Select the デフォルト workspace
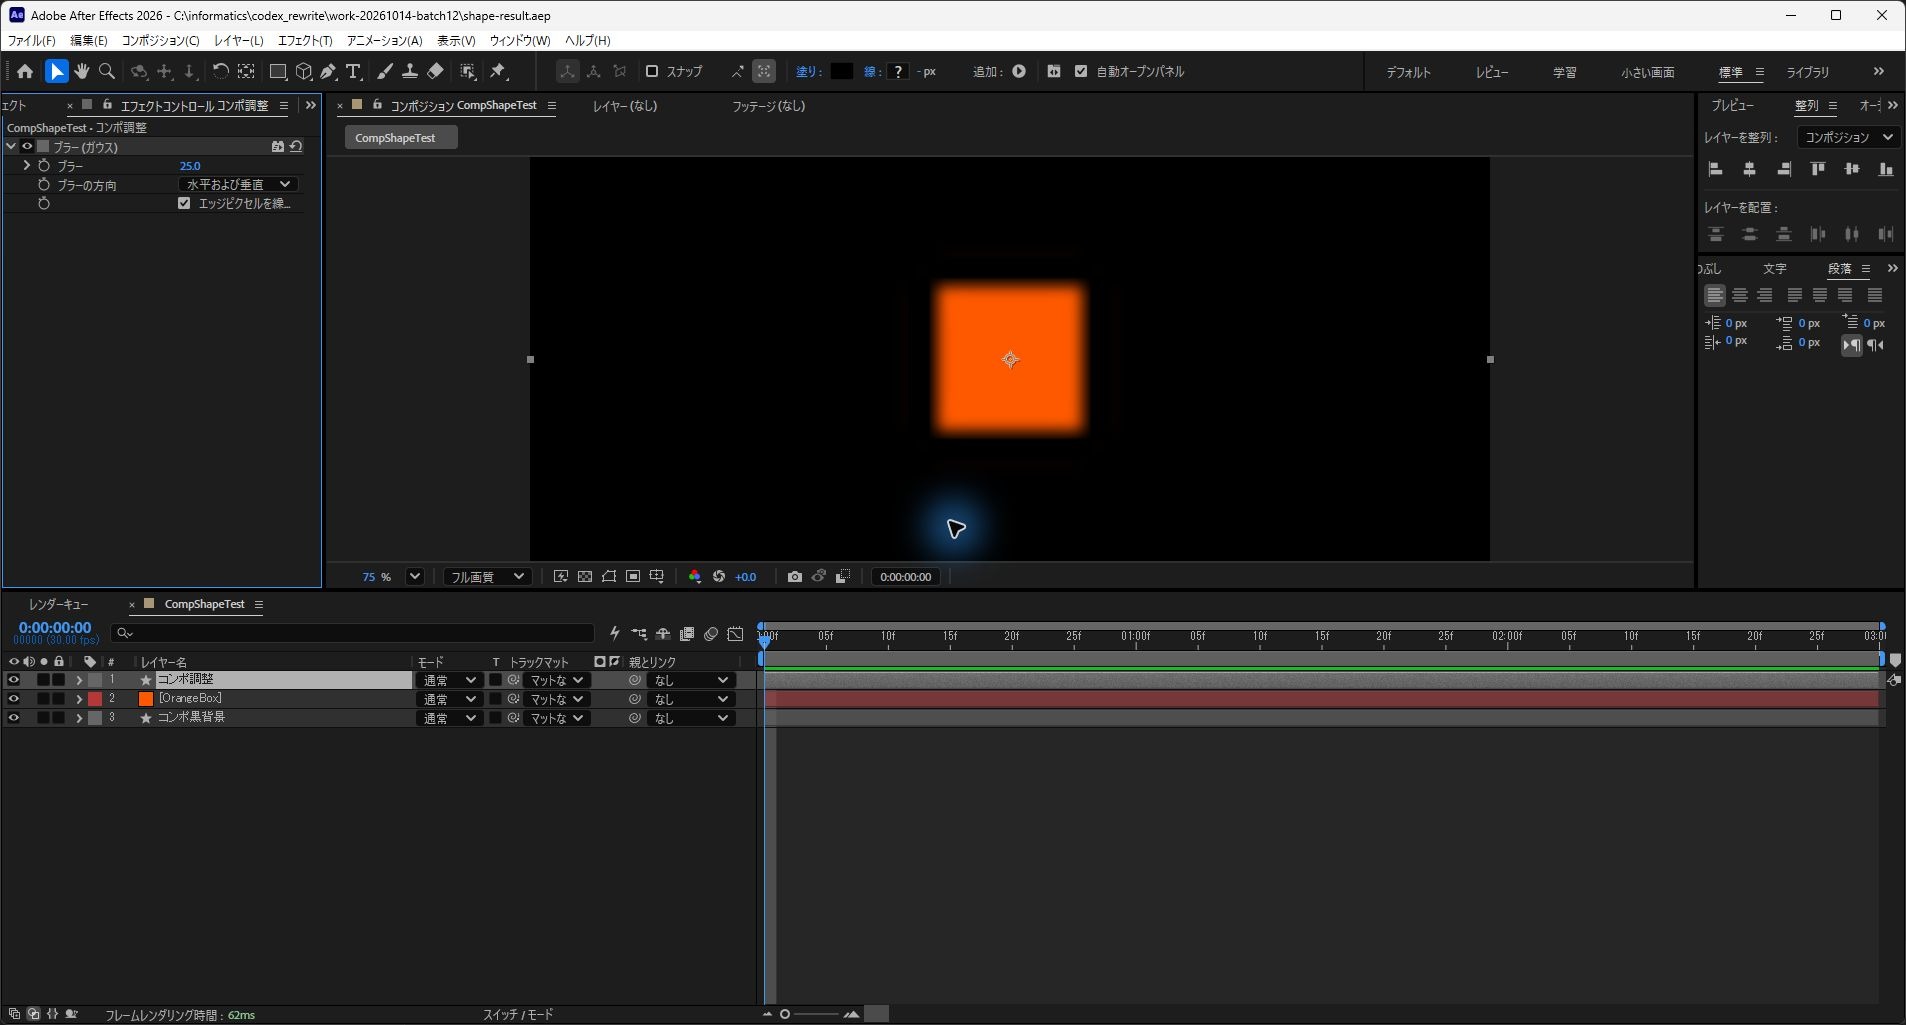This screenshot has height=1025, width=1906. (x=1408, y=72)
